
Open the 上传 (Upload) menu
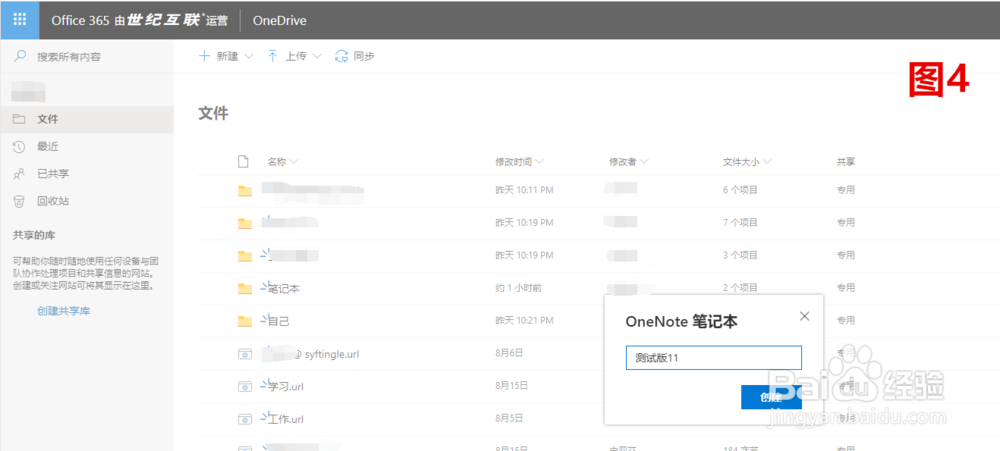(x=294, y=56)
